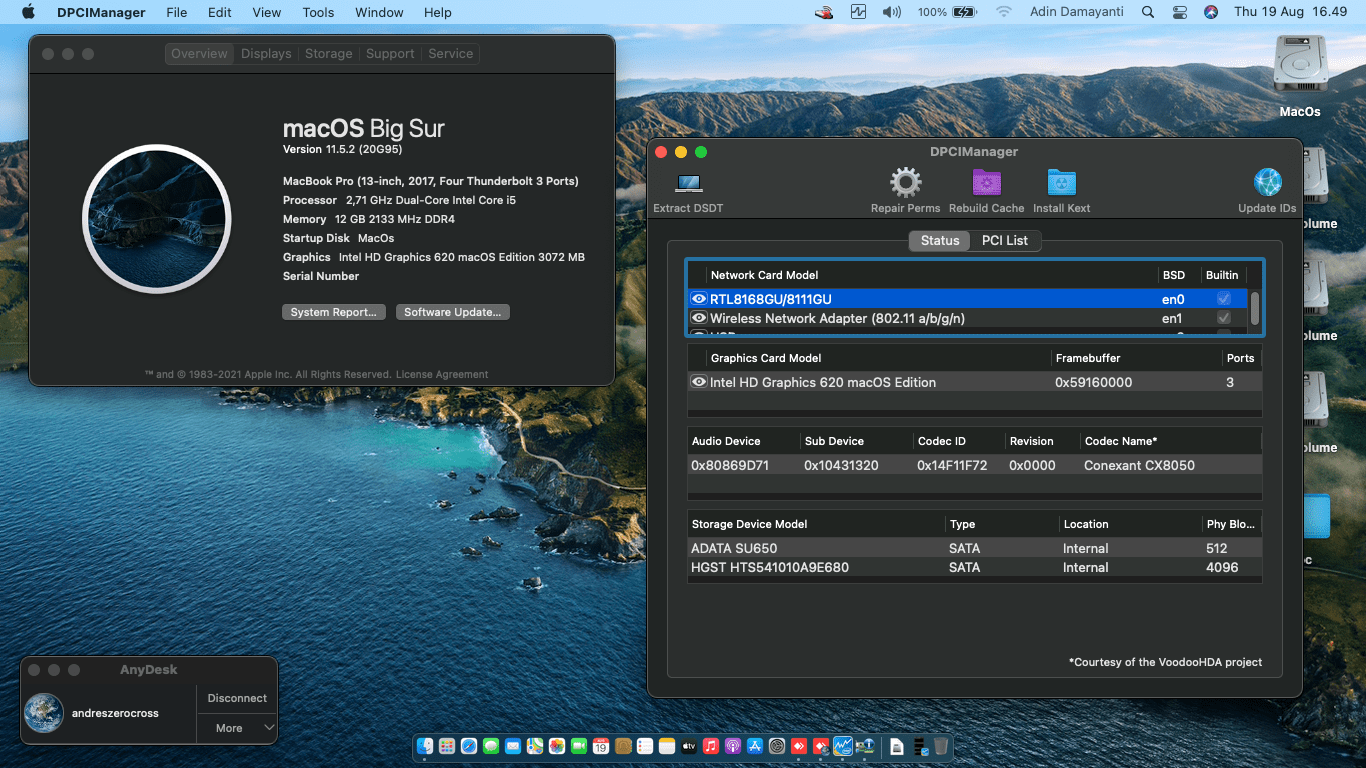Click the eye icon beside RTL8168GU/8111GU
This screenshot has height=768, width=1366.
coord(699,299)
